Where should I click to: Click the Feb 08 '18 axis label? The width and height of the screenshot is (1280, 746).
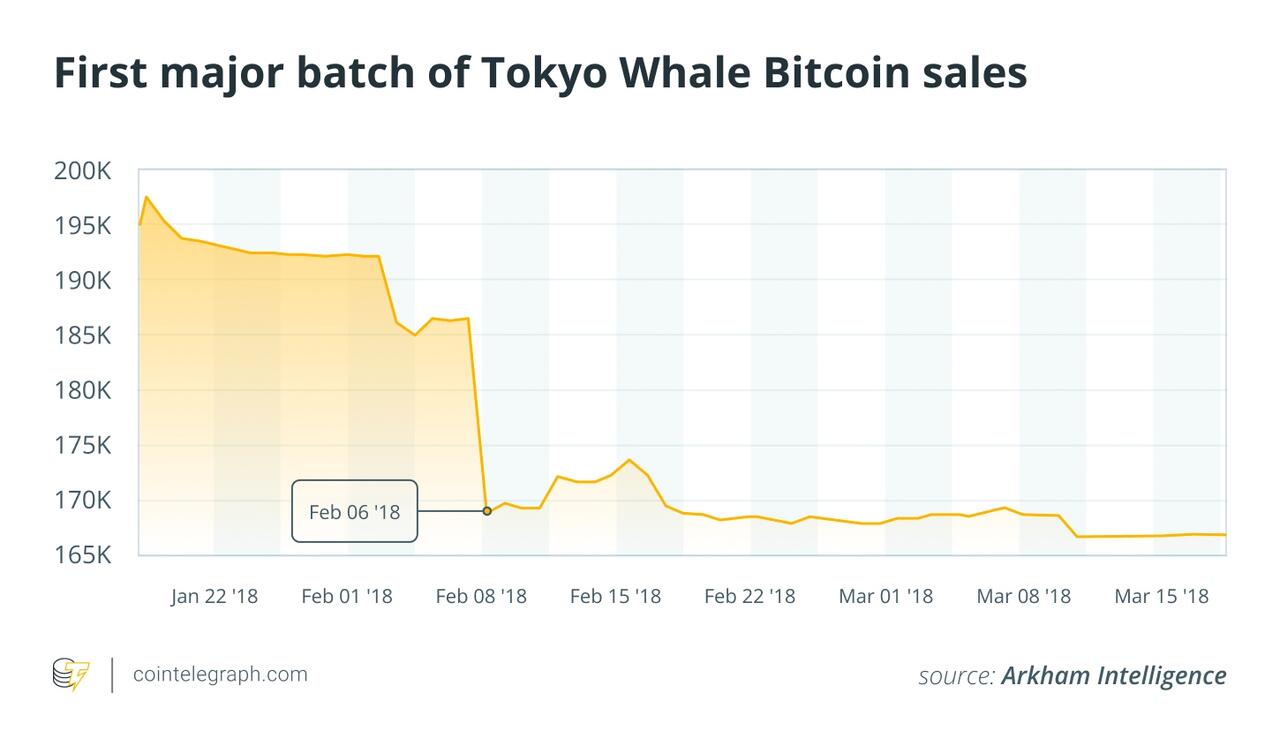(x=481, y=597)
